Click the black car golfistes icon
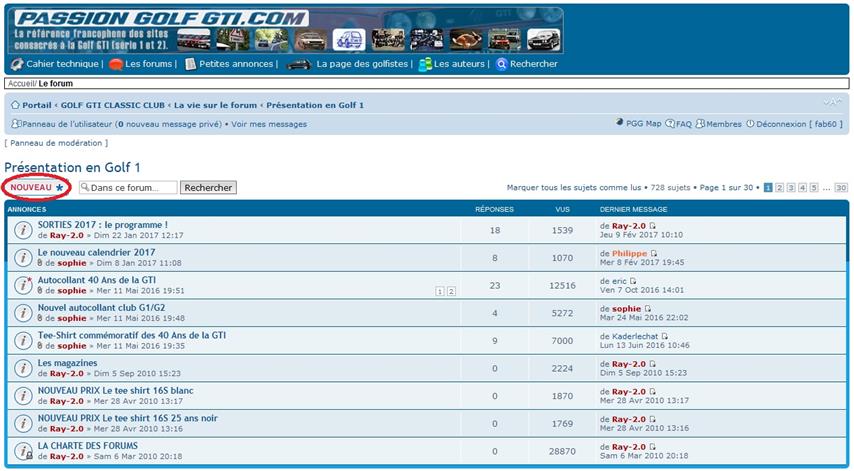854x471 pixels. pyautogui.click(x=298, y=65)
